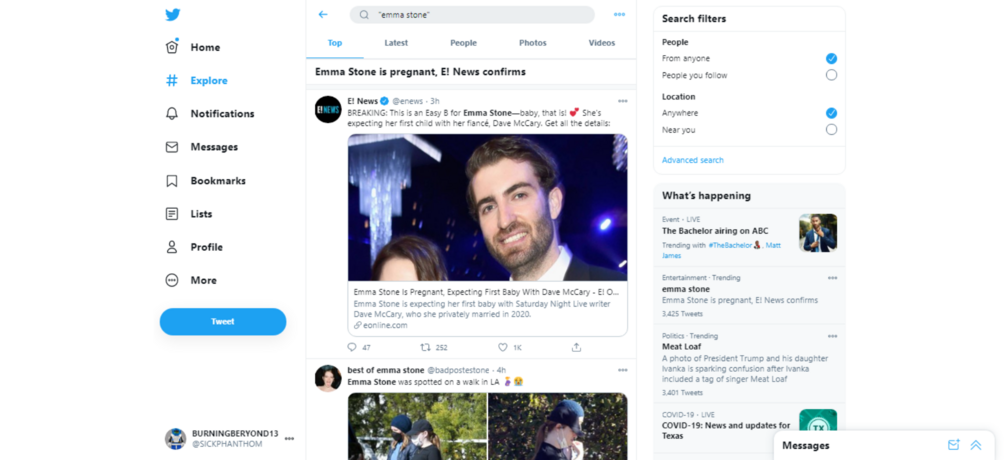The height and width of the screenshot is (460, 1005).
Task: Click best of emma stone avatar
Action: [328, 379]
